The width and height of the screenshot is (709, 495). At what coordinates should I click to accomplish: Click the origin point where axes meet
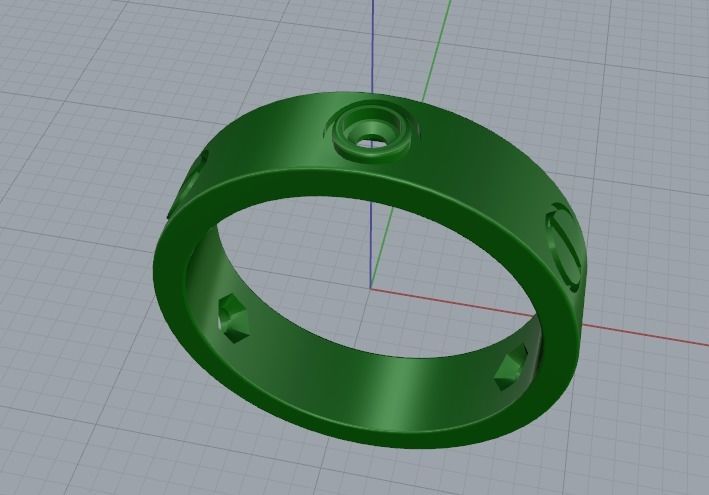371,288
